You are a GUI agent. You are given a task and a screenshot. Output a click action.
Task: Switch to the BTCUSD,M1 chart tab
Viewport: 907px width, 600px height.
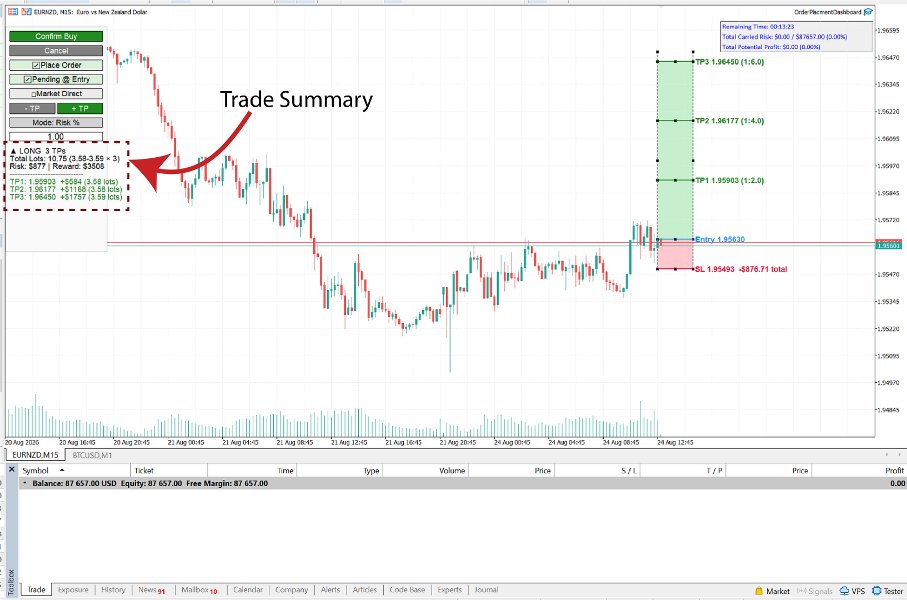pos(93,455)
